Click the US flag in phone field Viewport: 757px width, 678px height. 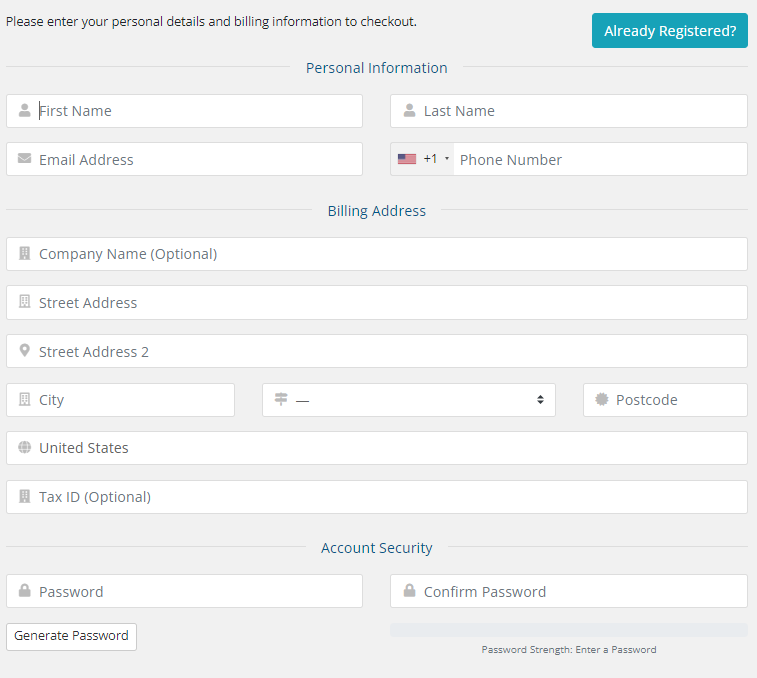tap(407, 159)
